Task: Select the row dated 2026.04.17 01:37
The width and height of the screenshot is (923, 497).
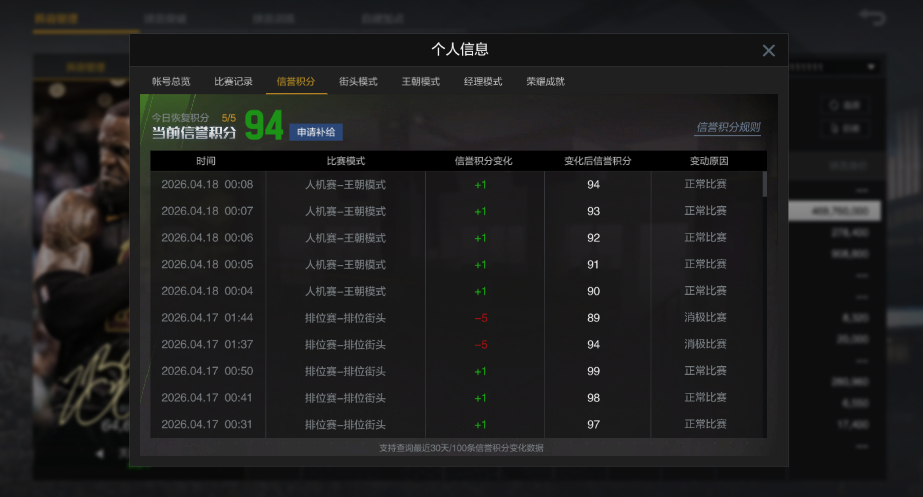Action: point(456,344)
